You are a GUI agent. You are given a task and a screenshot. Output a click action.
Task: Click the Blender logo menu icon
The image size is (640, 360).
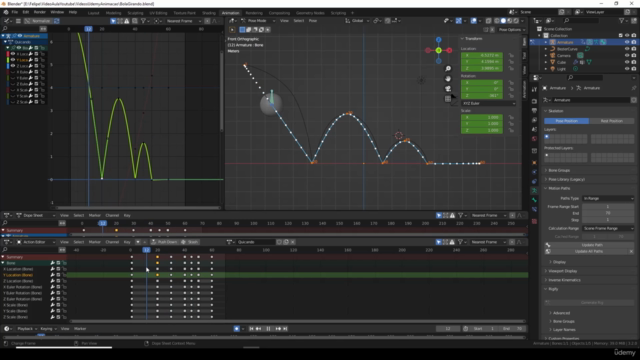(x=6, y=12)
